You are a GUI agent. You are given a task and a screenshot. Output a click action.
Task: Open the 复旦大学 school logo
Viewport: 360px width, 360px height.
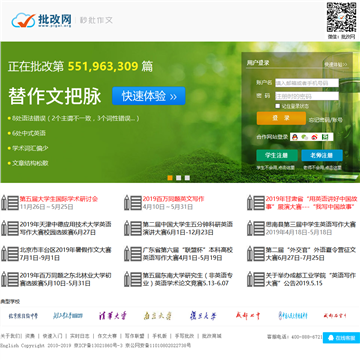click(x=203, y=315)
